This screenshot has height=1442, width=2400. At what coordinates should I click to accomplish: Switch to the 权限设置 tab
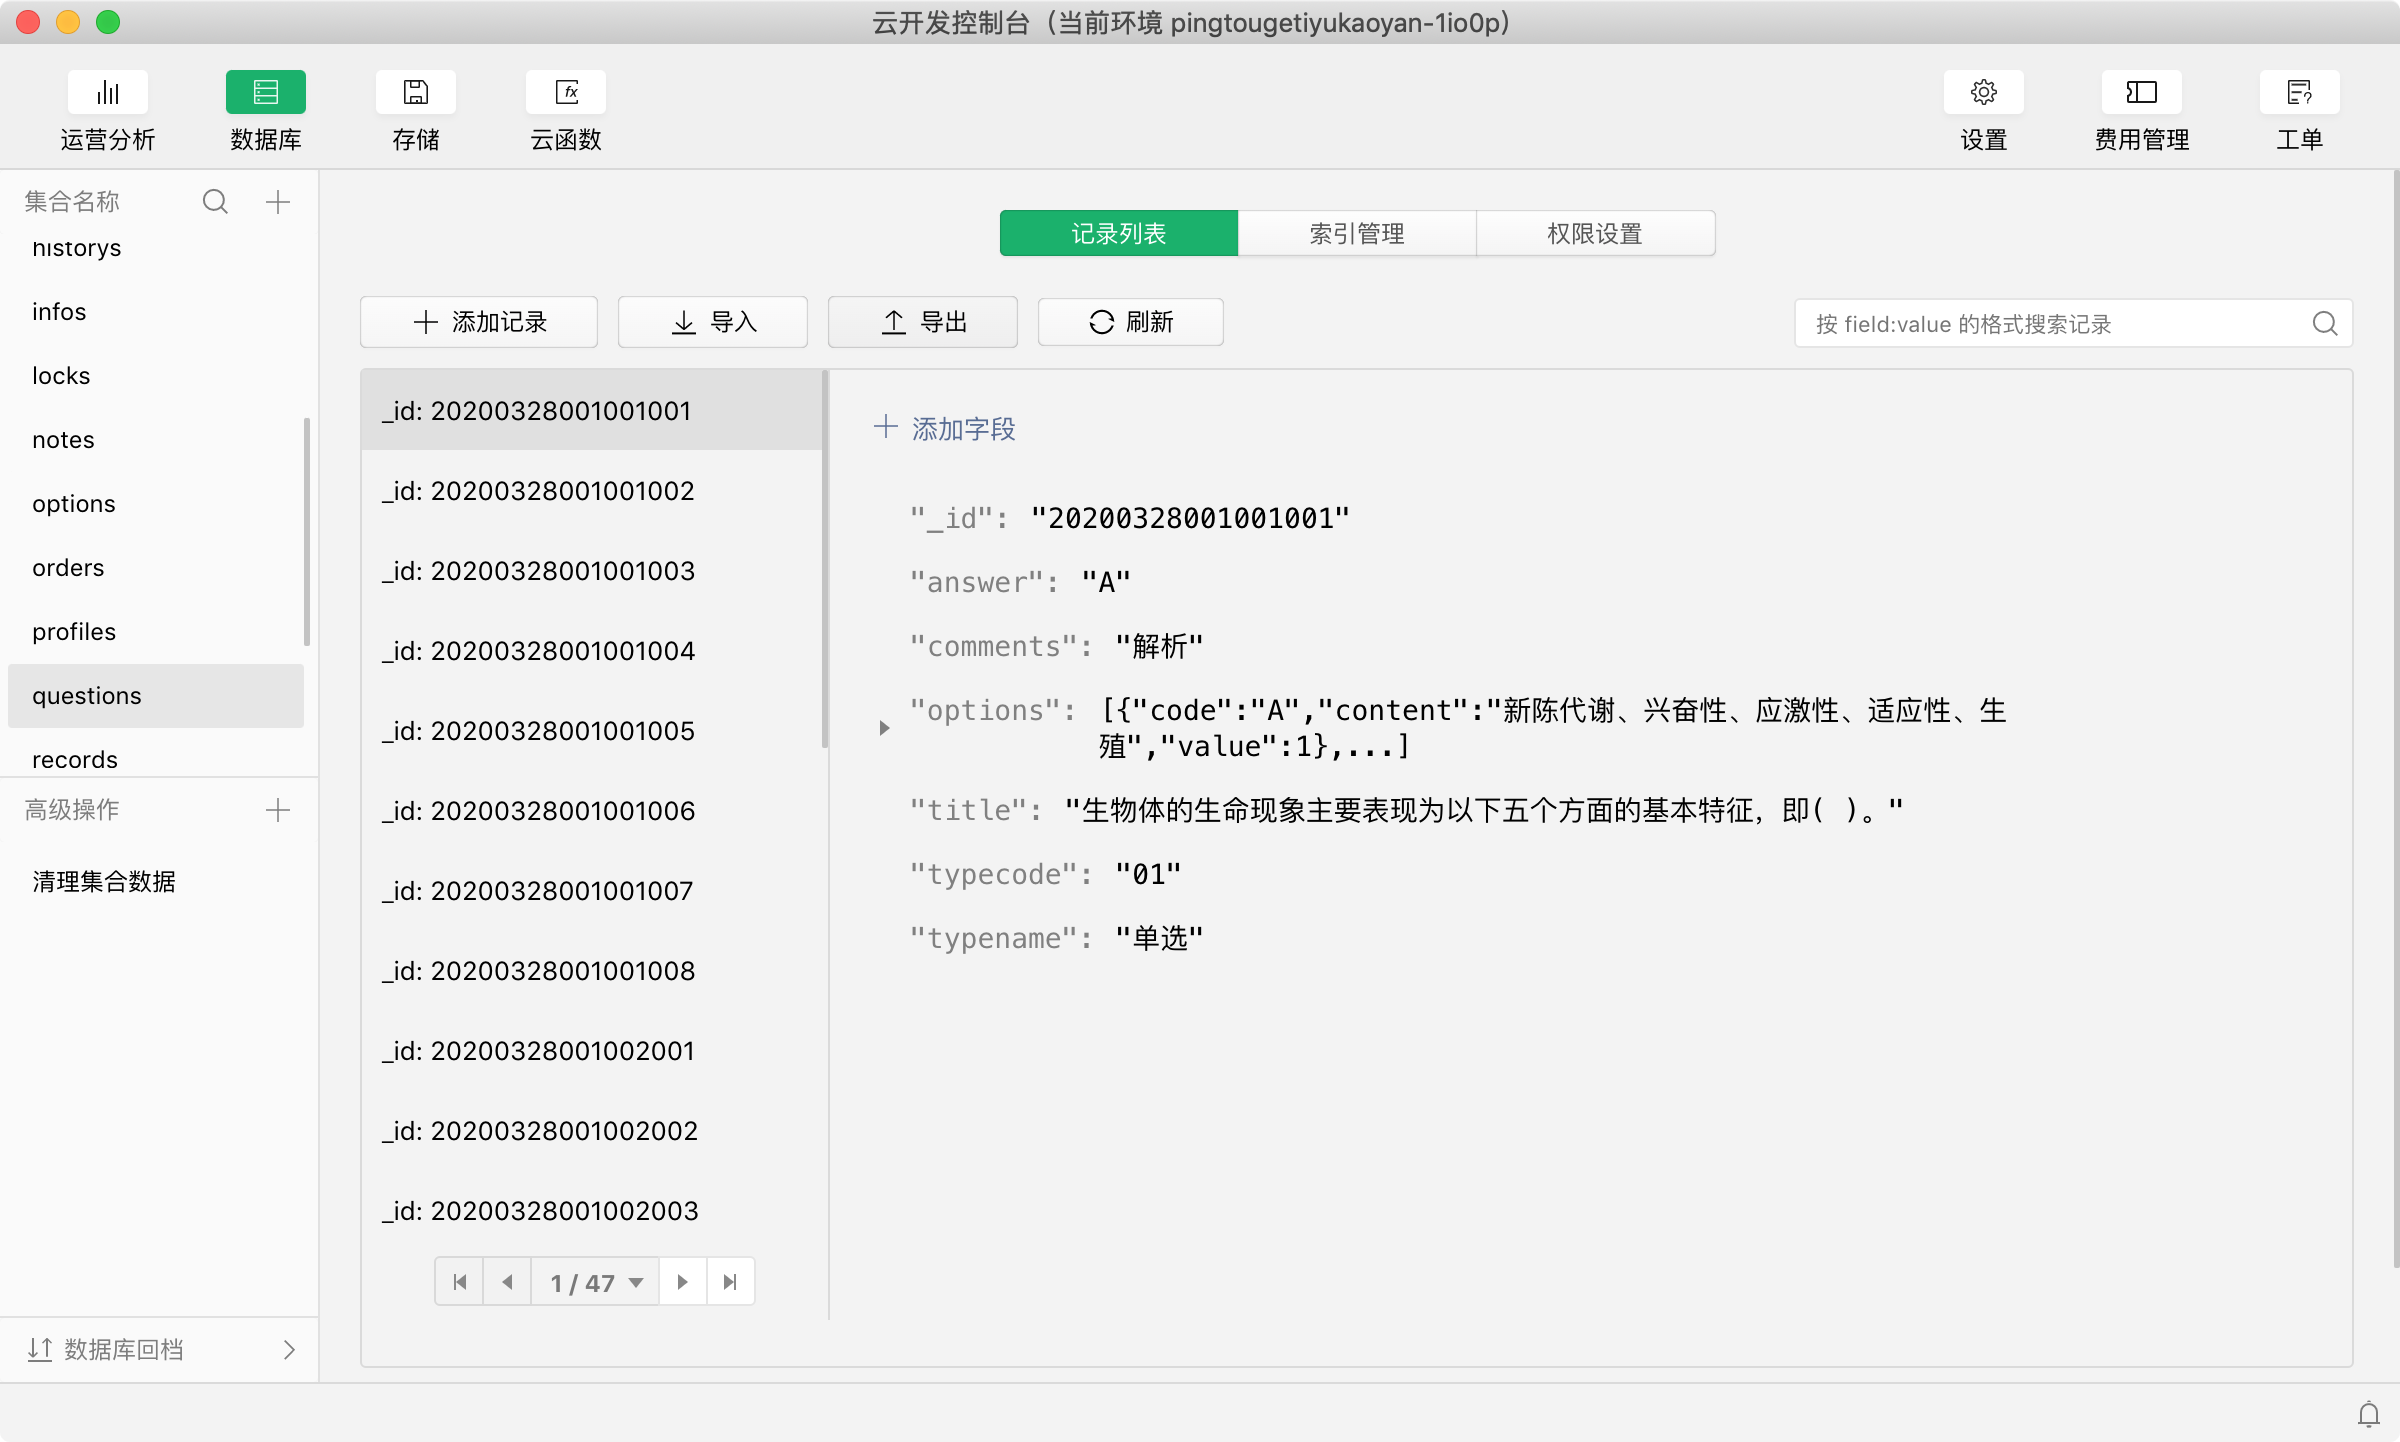1595,233
